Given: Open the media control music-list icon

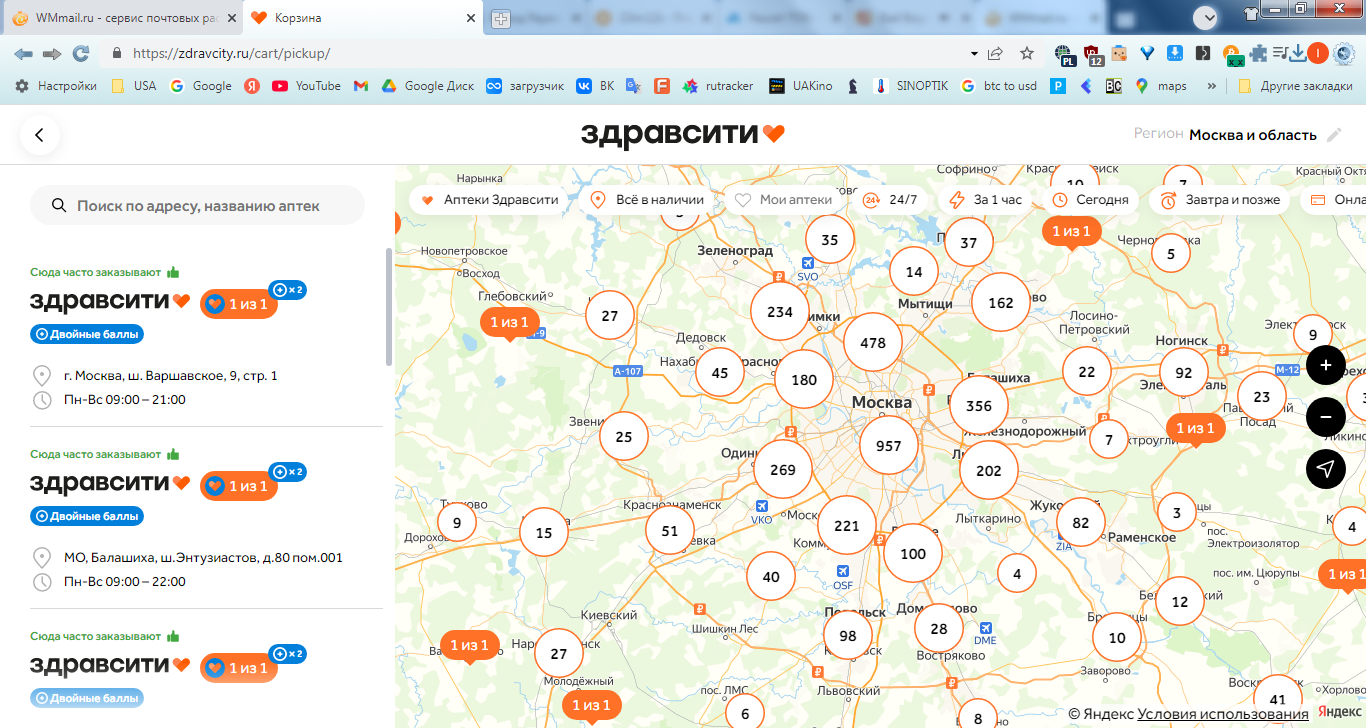Looking at the screenshot, I should point(1279,53).
